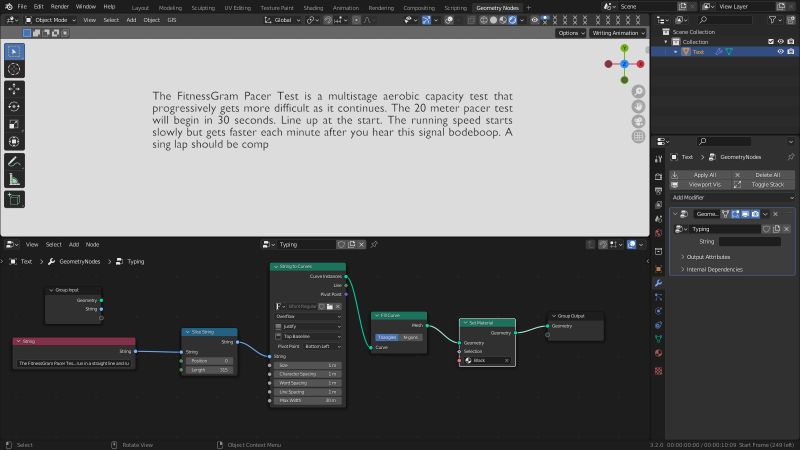Open the Scene properties tab

click(658, 219)
